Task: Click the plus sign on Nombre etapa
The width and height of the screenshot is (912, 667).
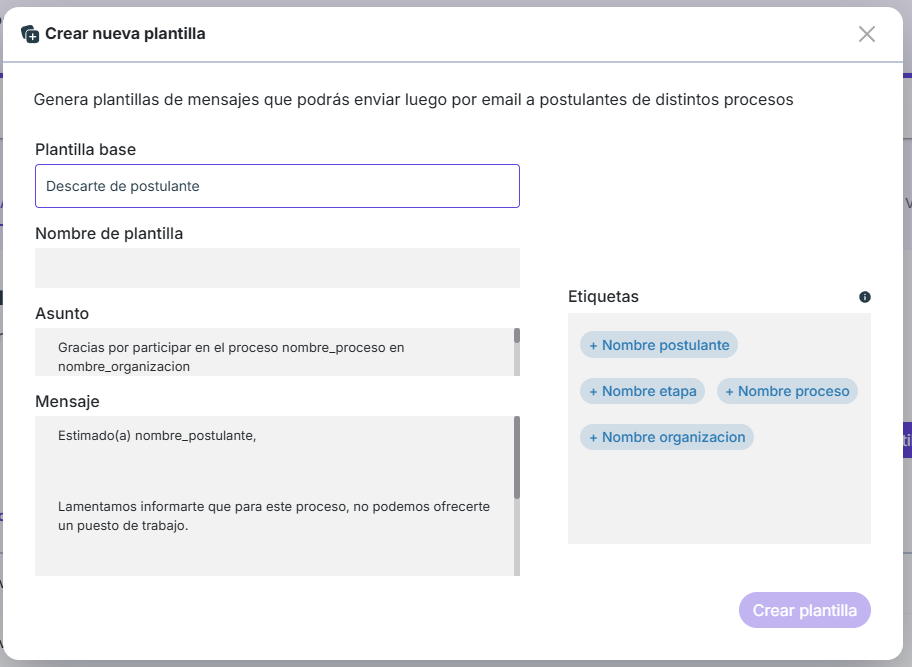Action: 593,392
